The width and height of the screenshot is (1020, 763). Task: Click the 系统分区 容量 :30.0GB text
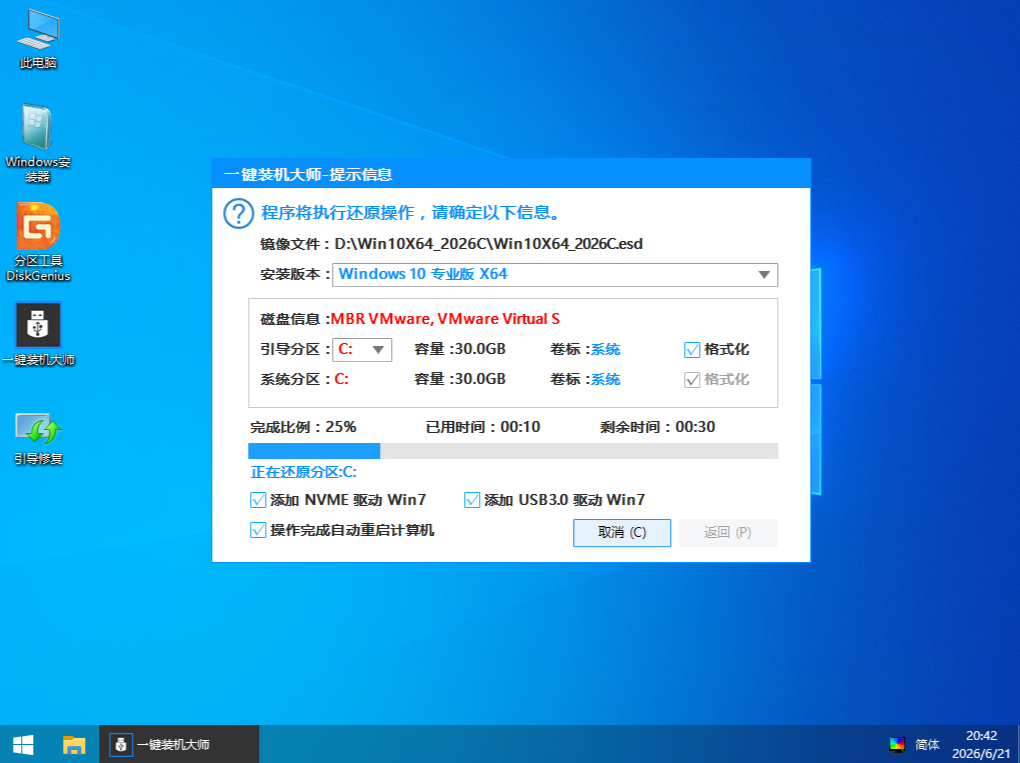[460, 379]
